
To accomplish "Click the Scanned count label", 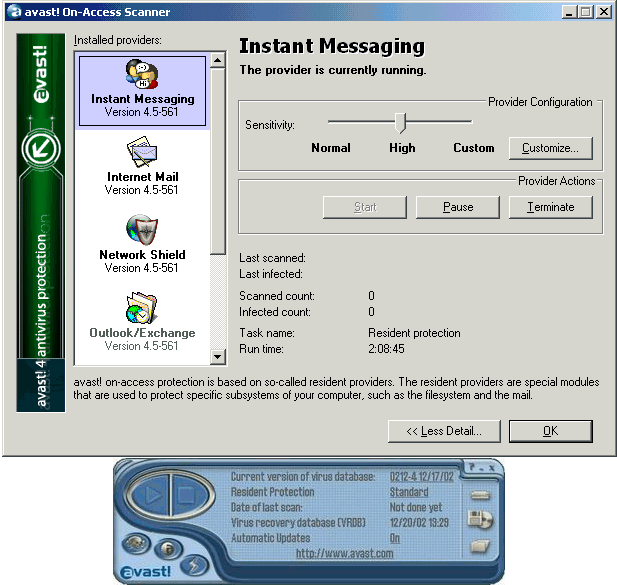I will point(277,296).
